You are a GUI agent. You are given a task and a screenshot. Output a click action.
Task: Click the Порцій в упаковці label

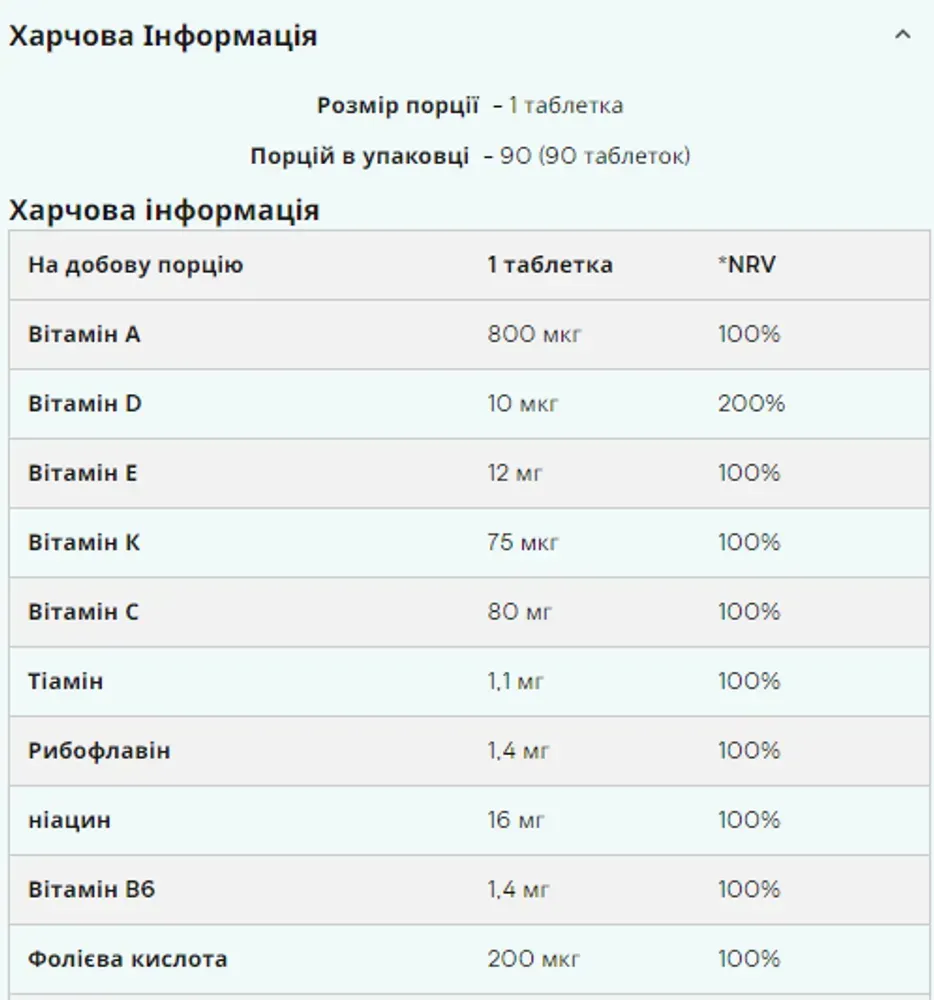pos(360,156)
